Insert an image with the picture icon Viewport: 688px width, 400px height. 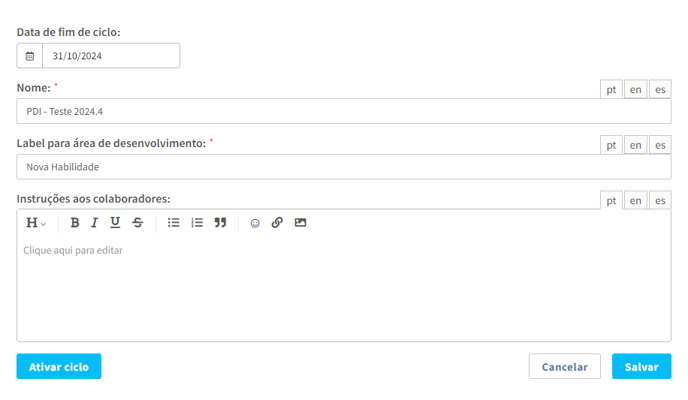click(x=300, y=223)
